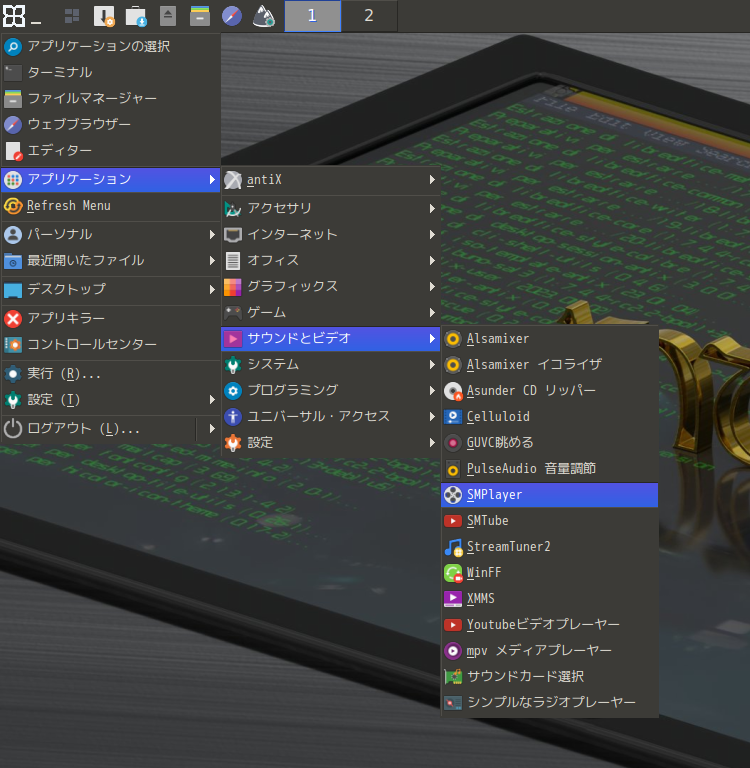The width and height of the screenshot is (750, 768).
Task: Click the Celluloid player icon
Action: [453, 417]
